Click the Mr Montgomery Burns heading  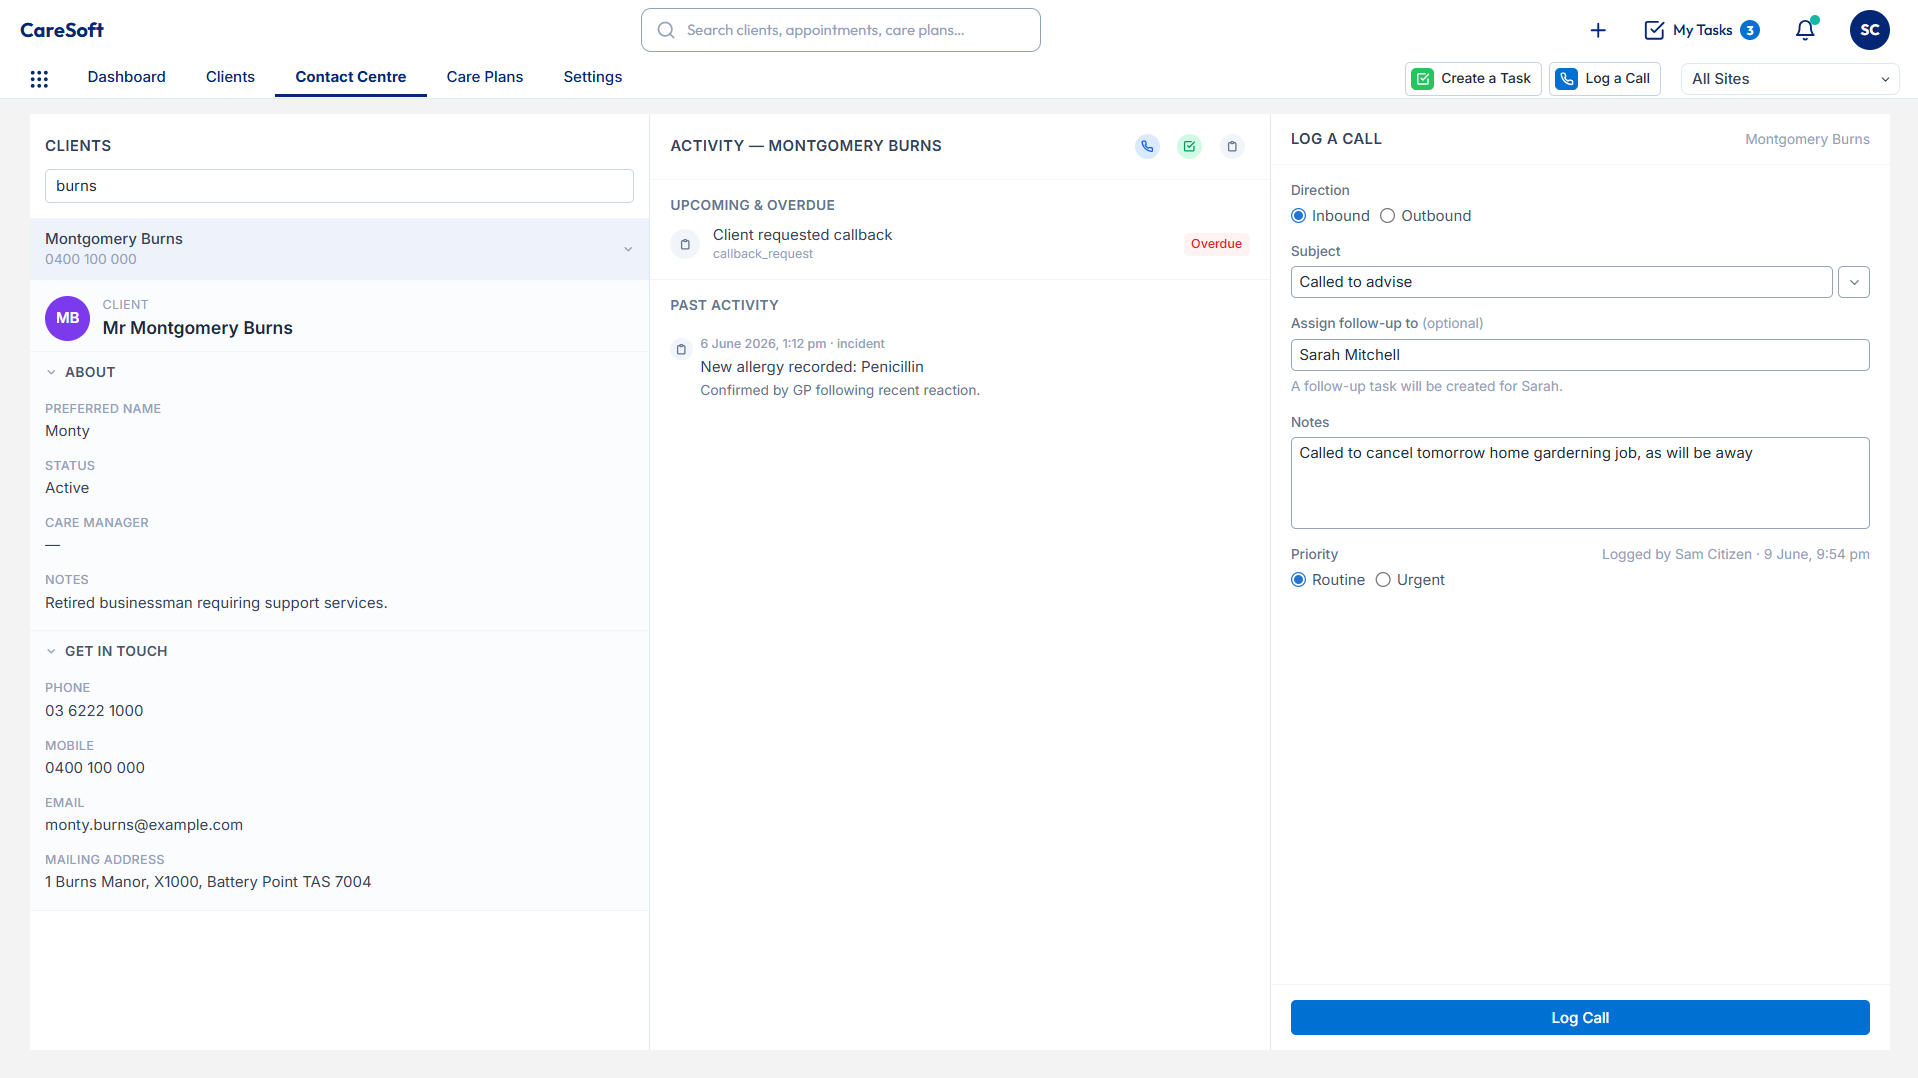[x=197, y=328]
